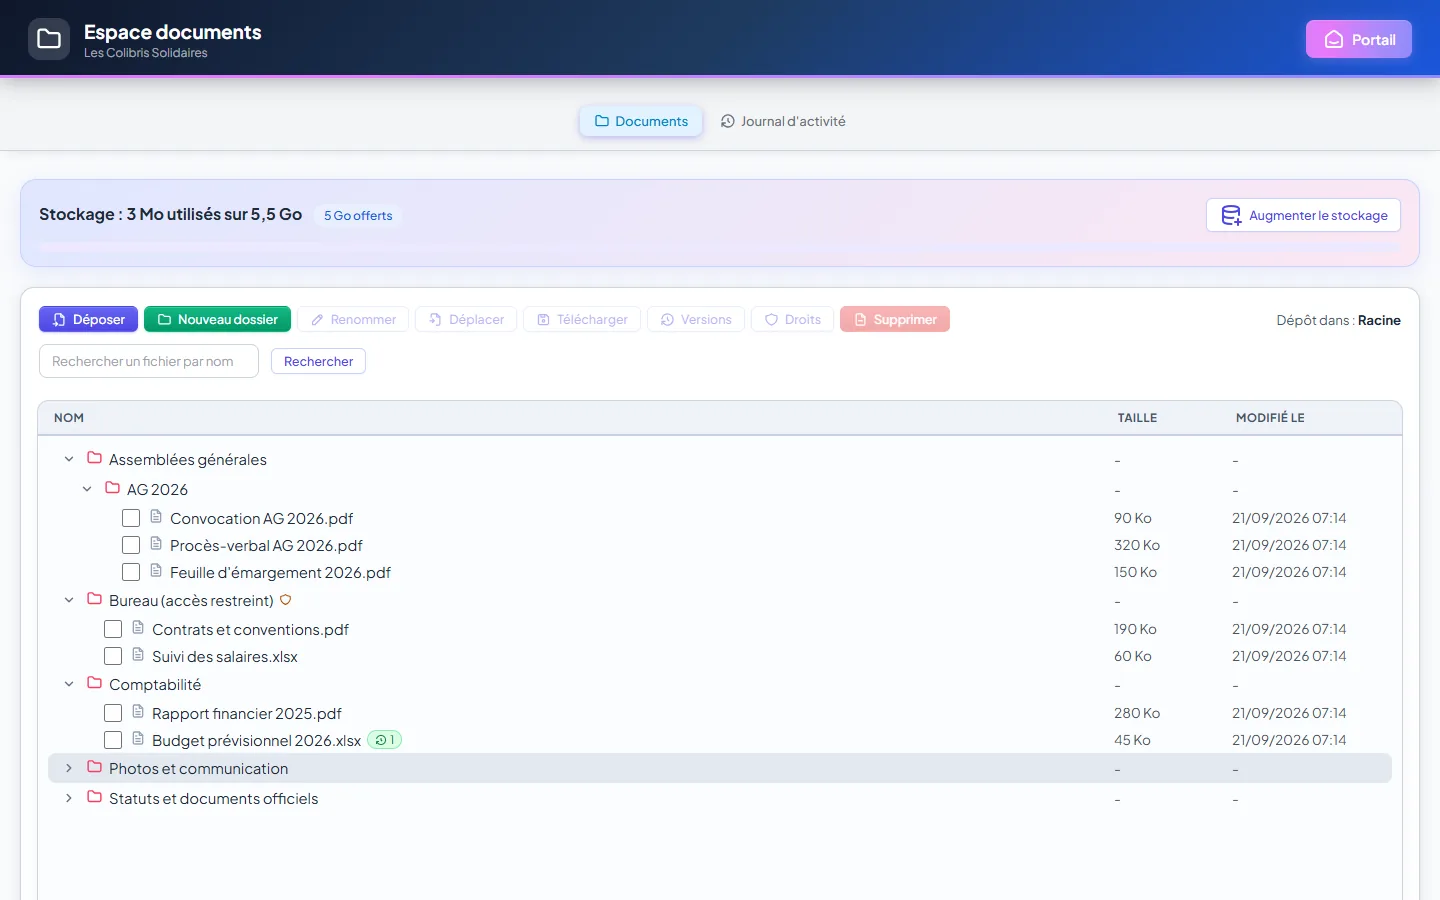Image resolution: width=1440 pixels, height=900 pixels.
Task: Click folder icon of Comptabilité
Action: click(95, 683)
